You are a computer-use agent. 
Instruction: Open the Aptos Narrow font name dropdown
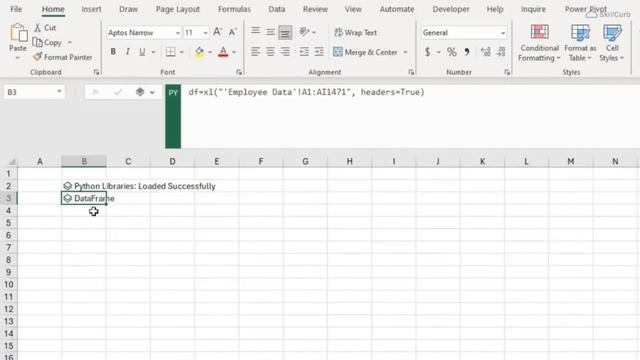[178, 33]
